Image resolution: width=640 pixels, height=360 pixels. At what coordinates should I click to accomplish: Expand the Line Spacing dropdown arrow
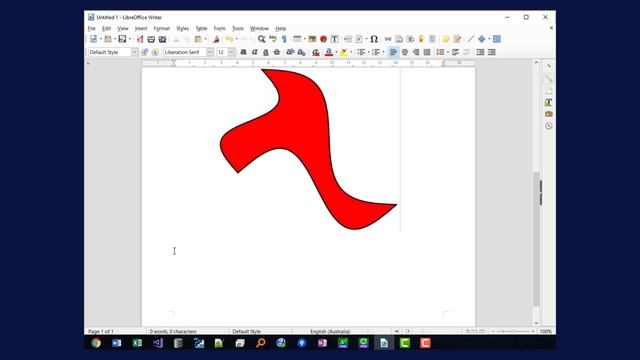(448, 52)
